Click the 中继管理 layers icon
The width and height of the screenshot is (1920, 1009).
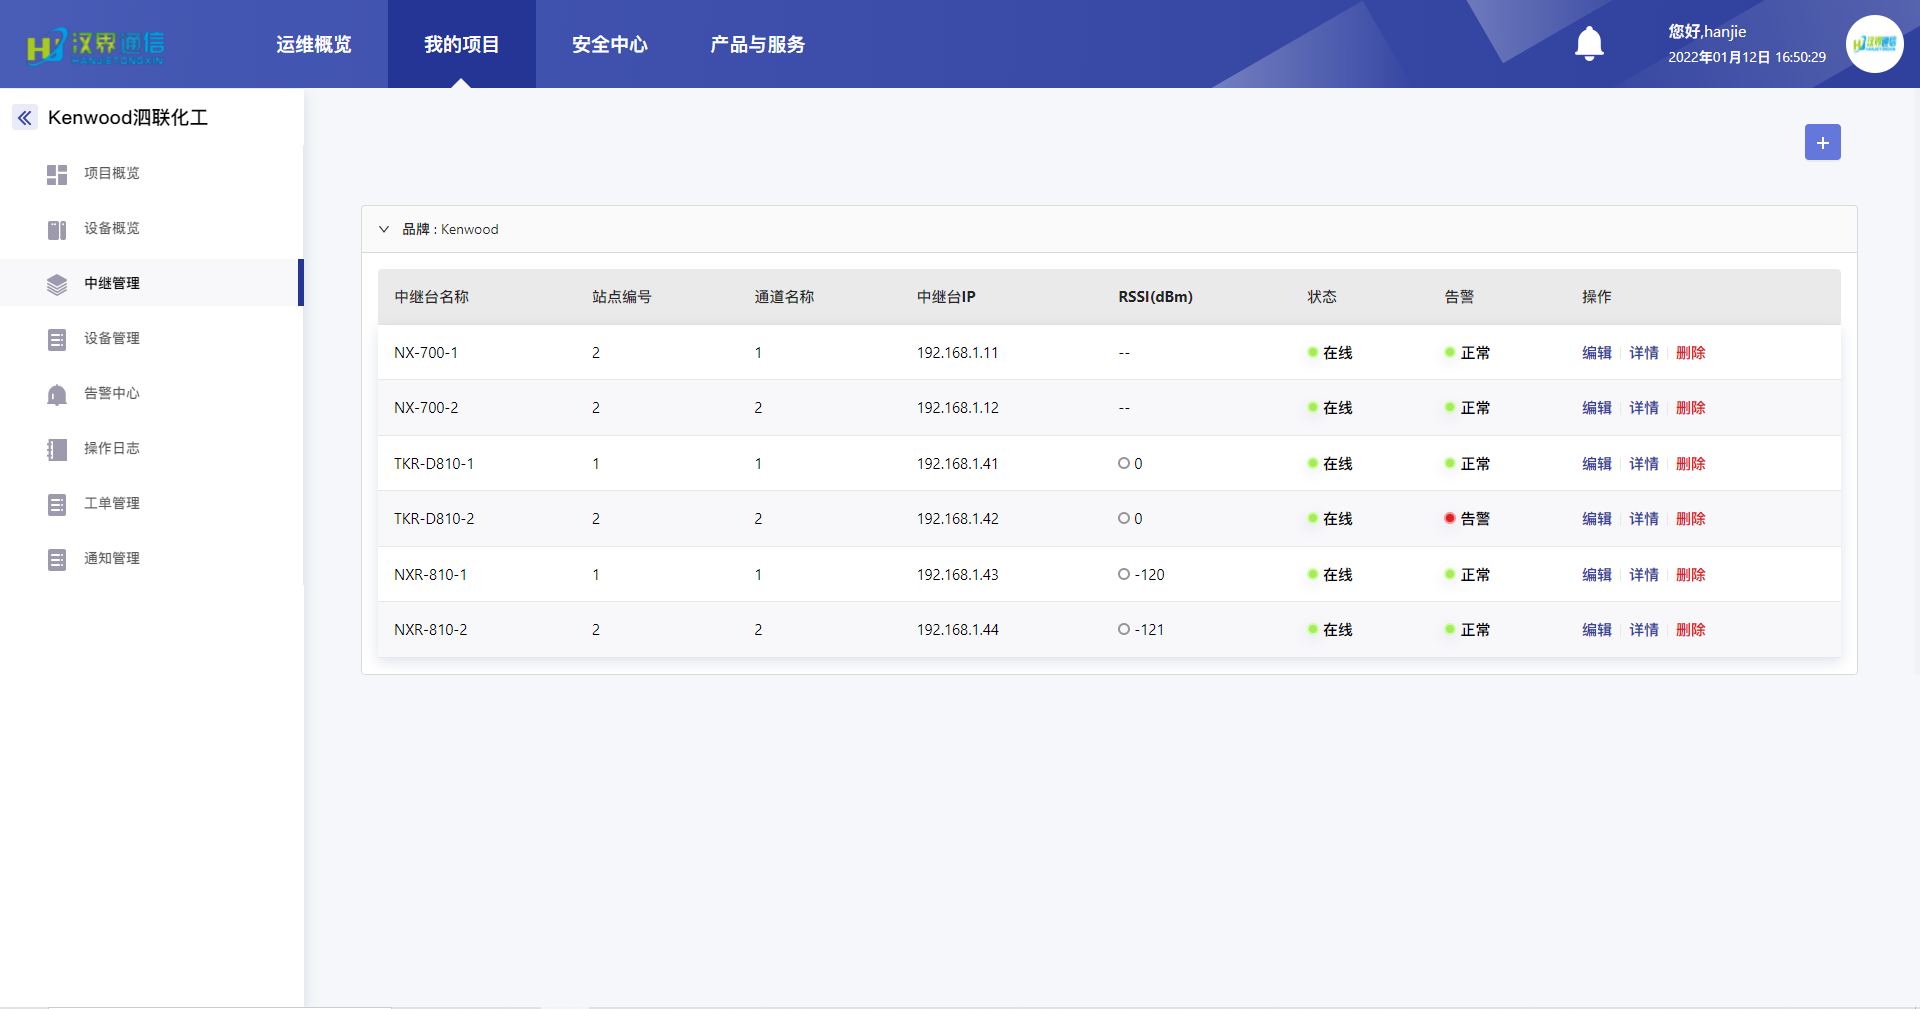57,284
